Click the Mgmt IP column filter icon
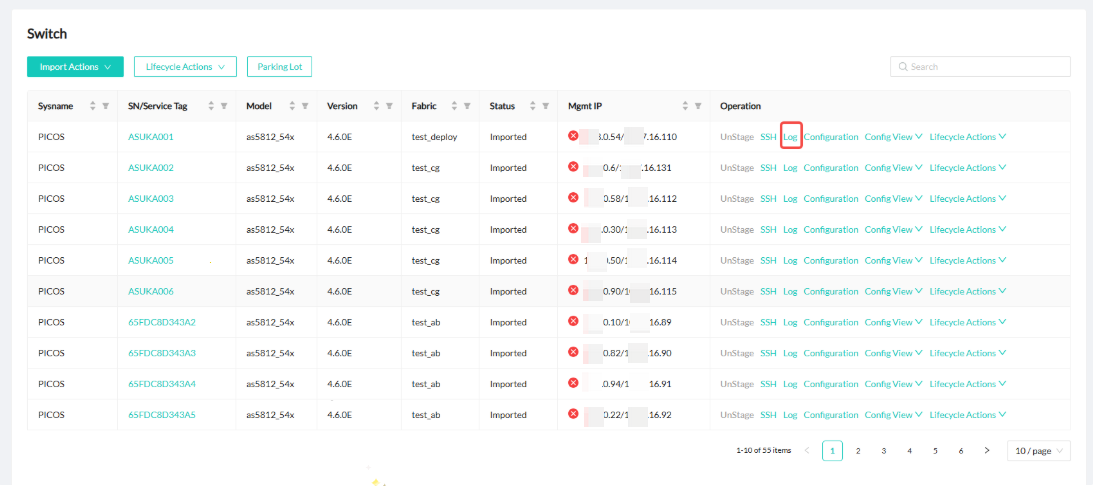1093x486 pixels. click(x=698, y=106)
